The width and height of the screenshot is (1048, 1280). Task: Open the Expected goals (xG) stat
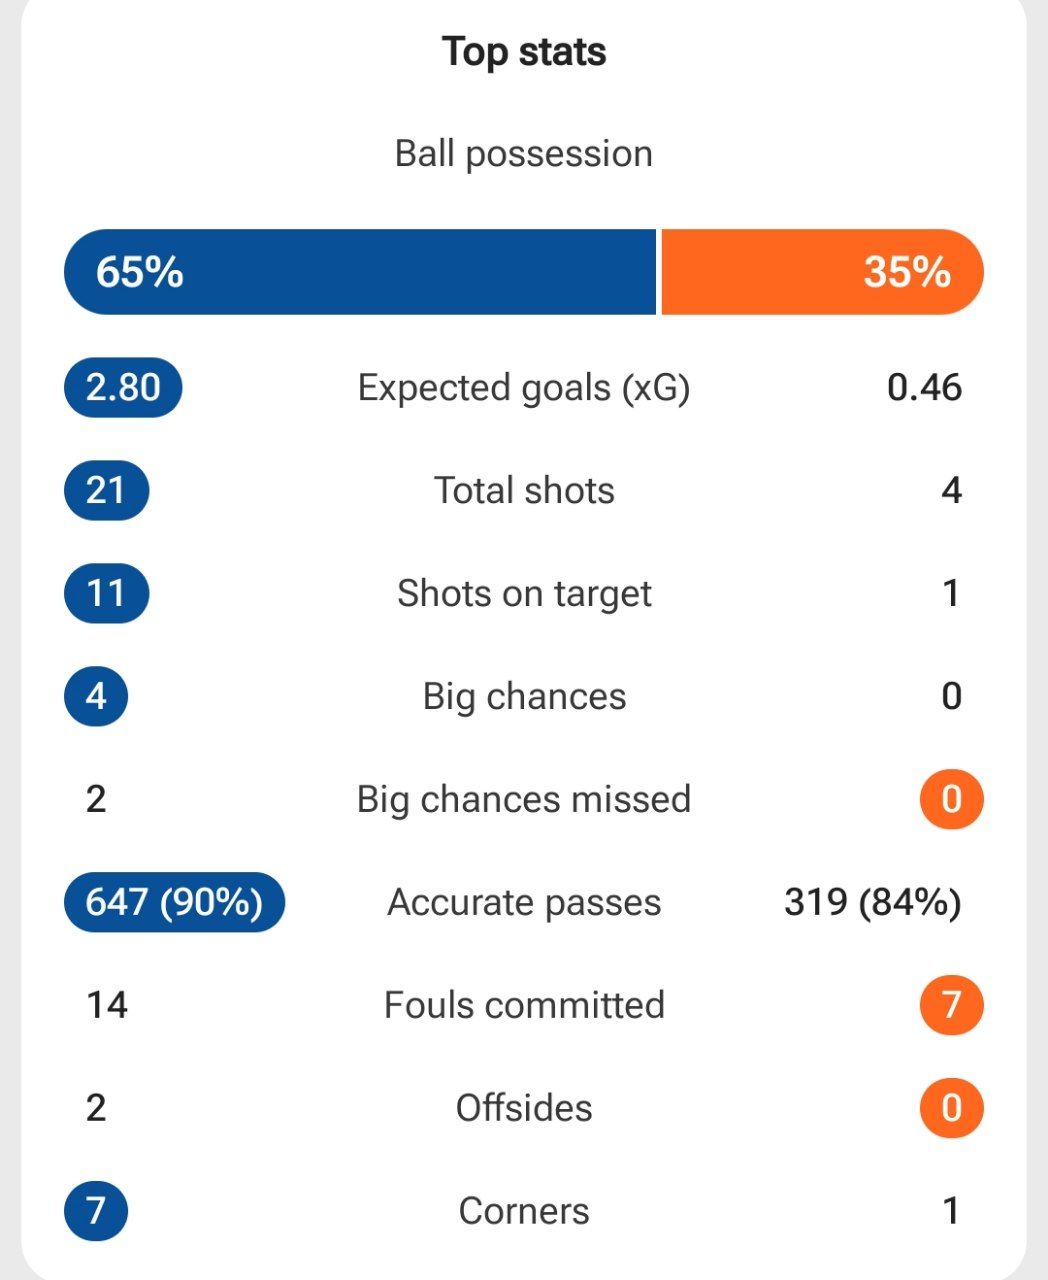pyautogui.click(x=524, y=388)
